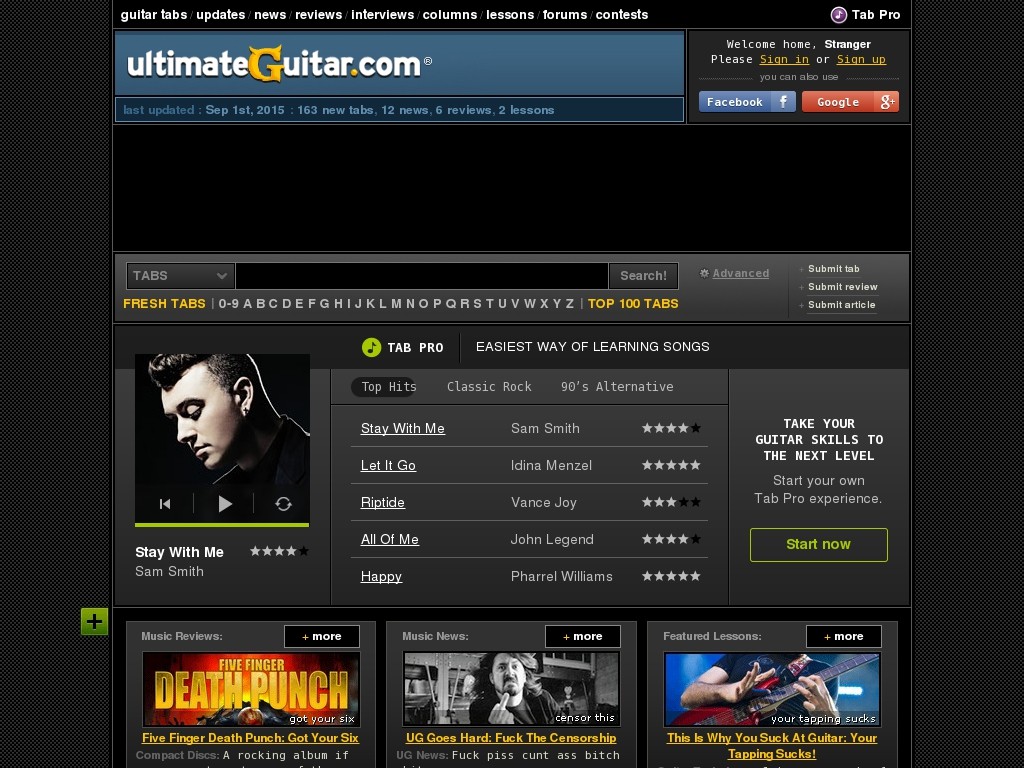Click the star rating for Let It Go
The image size is (1024, 768).
pyautogui.click(x=671, y=465)
